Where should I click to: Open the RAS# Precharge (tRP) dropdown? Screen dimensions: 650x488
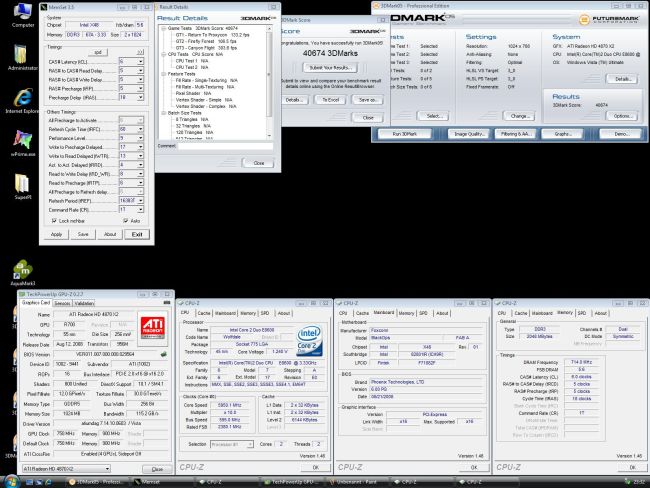click(131, 88)
